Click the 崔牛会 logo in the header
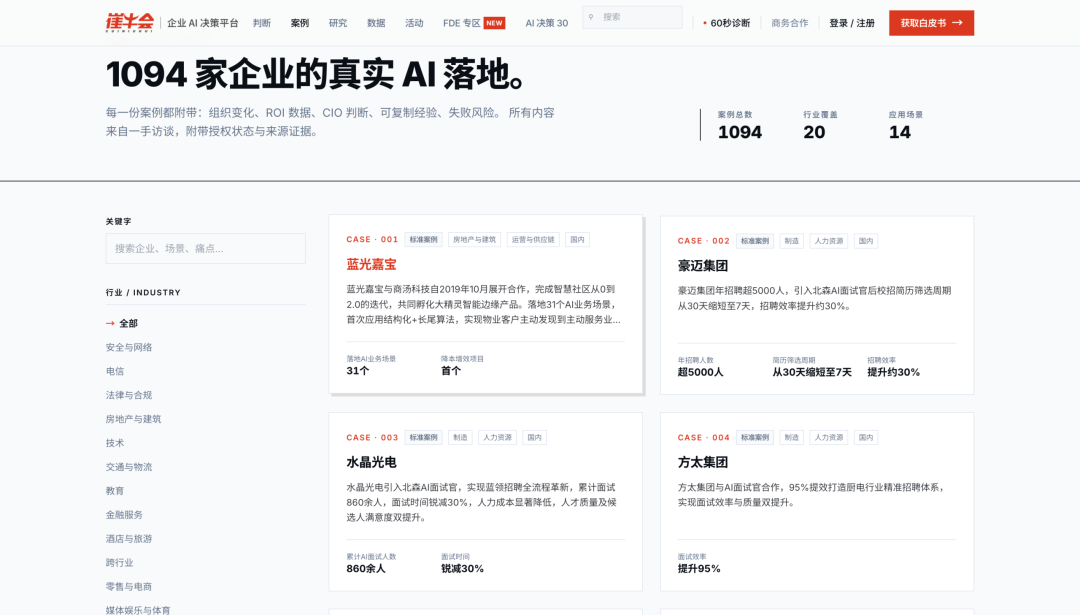The width and height of the screenshot is (1080, 615). 129,23
